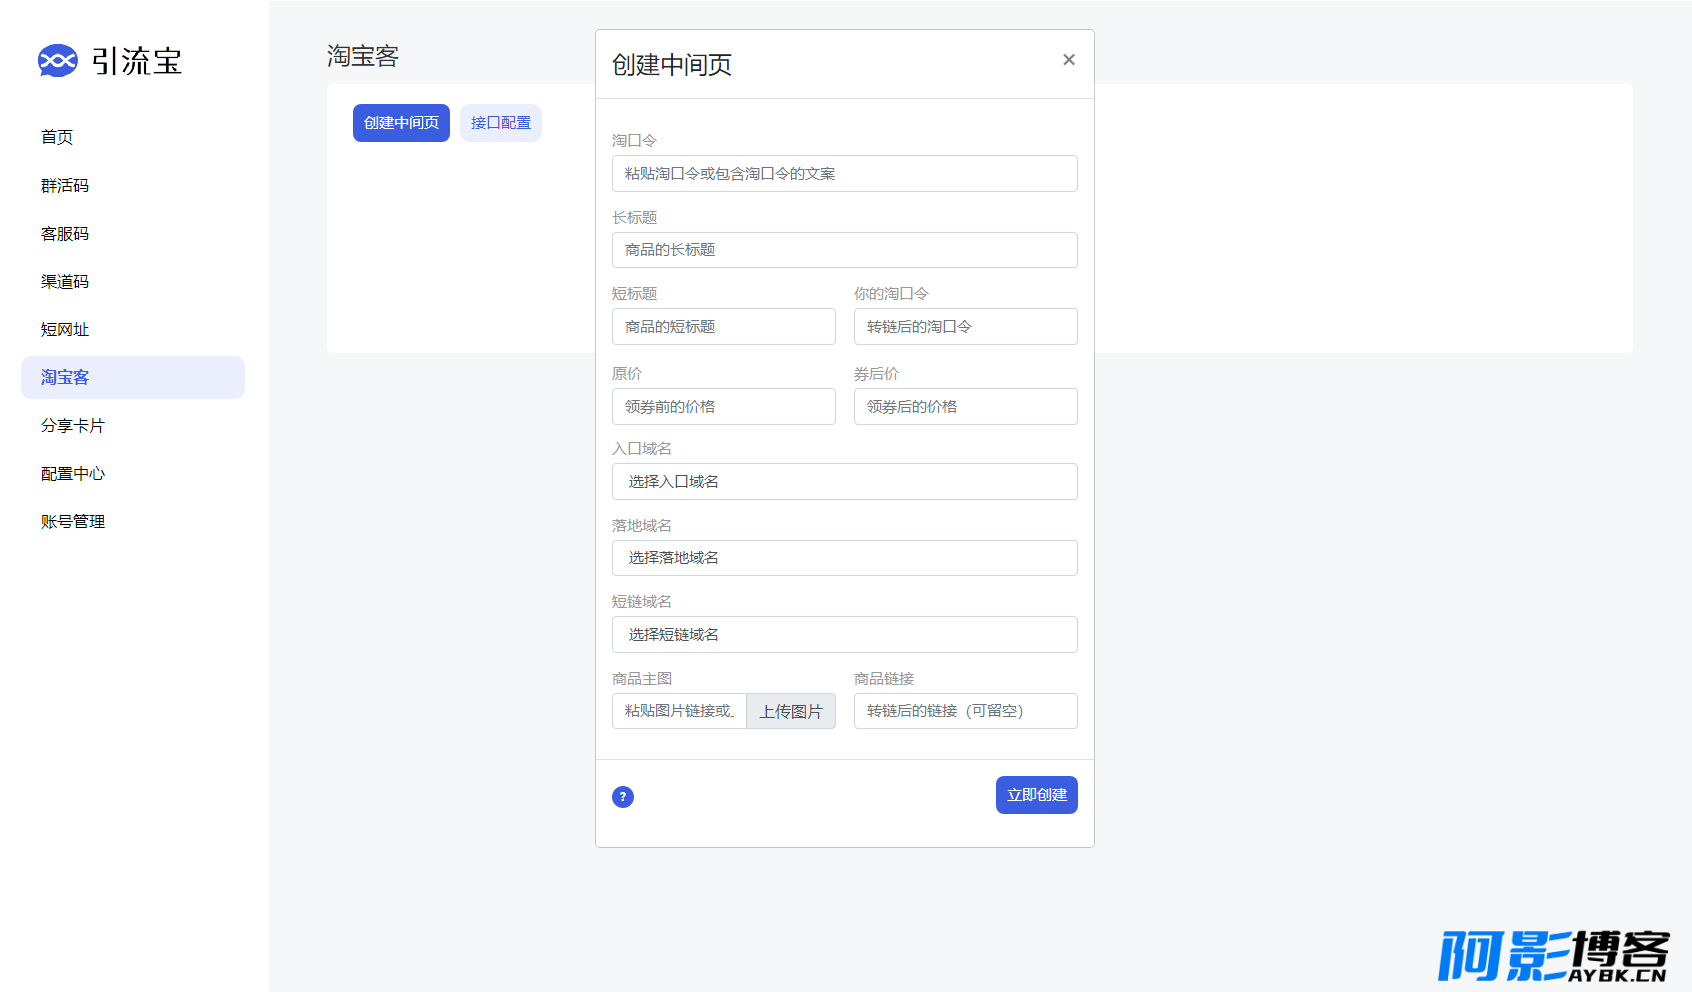1692x992 pixels.
Task: Open 群活码 in the sidebar
Action: pos(65,186)
